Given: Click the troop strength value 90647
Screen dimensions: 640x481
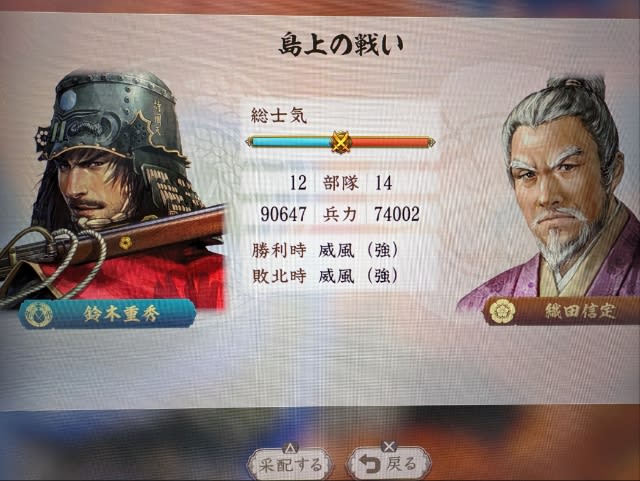Looking at the screenshot, I should 283,214.
